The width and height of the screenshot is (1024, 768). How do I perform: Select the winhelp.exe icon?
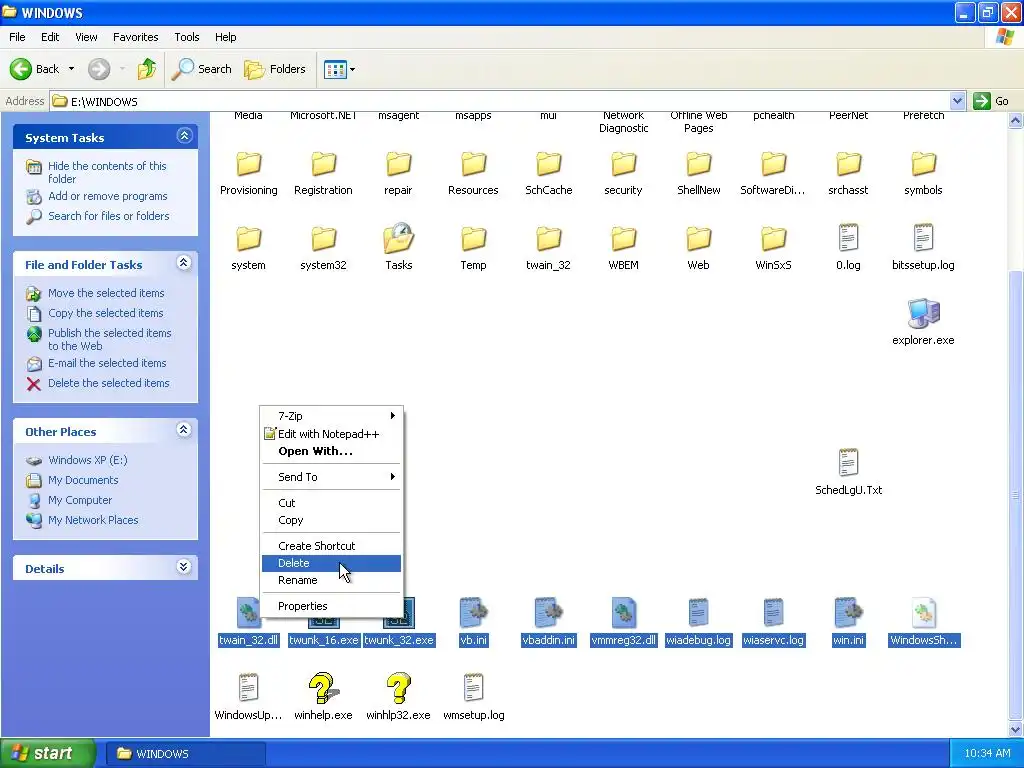coord(323,688)
